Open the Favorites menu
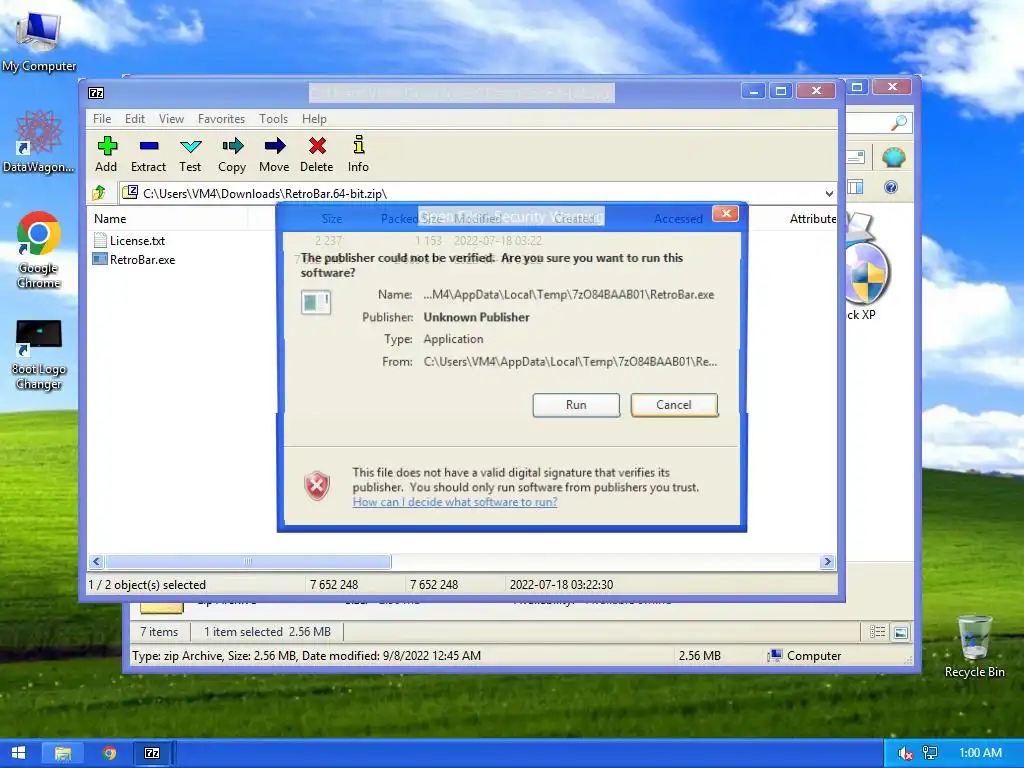 click(x=221, y=118)
